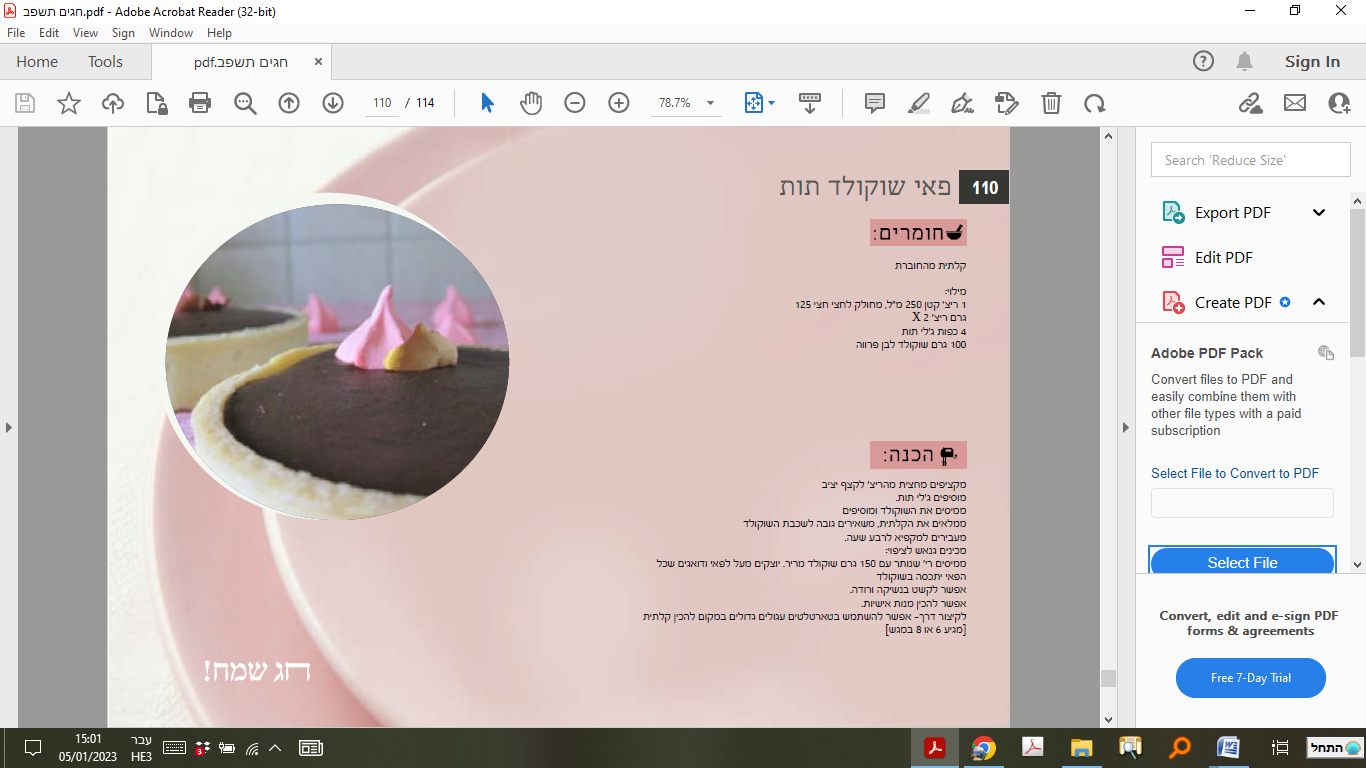This screenshot has height=768, width=1366.
Task: Go to the next page with down arrow
Action: [333, 103]
